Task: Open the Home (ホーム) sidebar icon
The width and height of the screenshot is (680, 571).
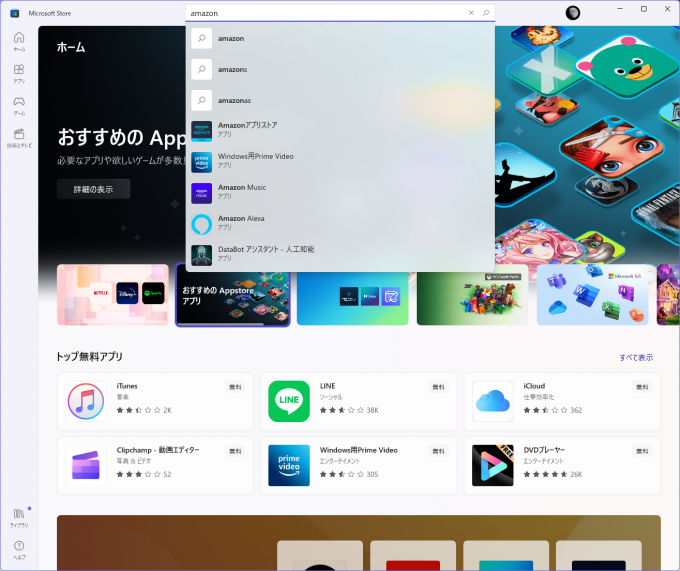Action: [19, 42]
